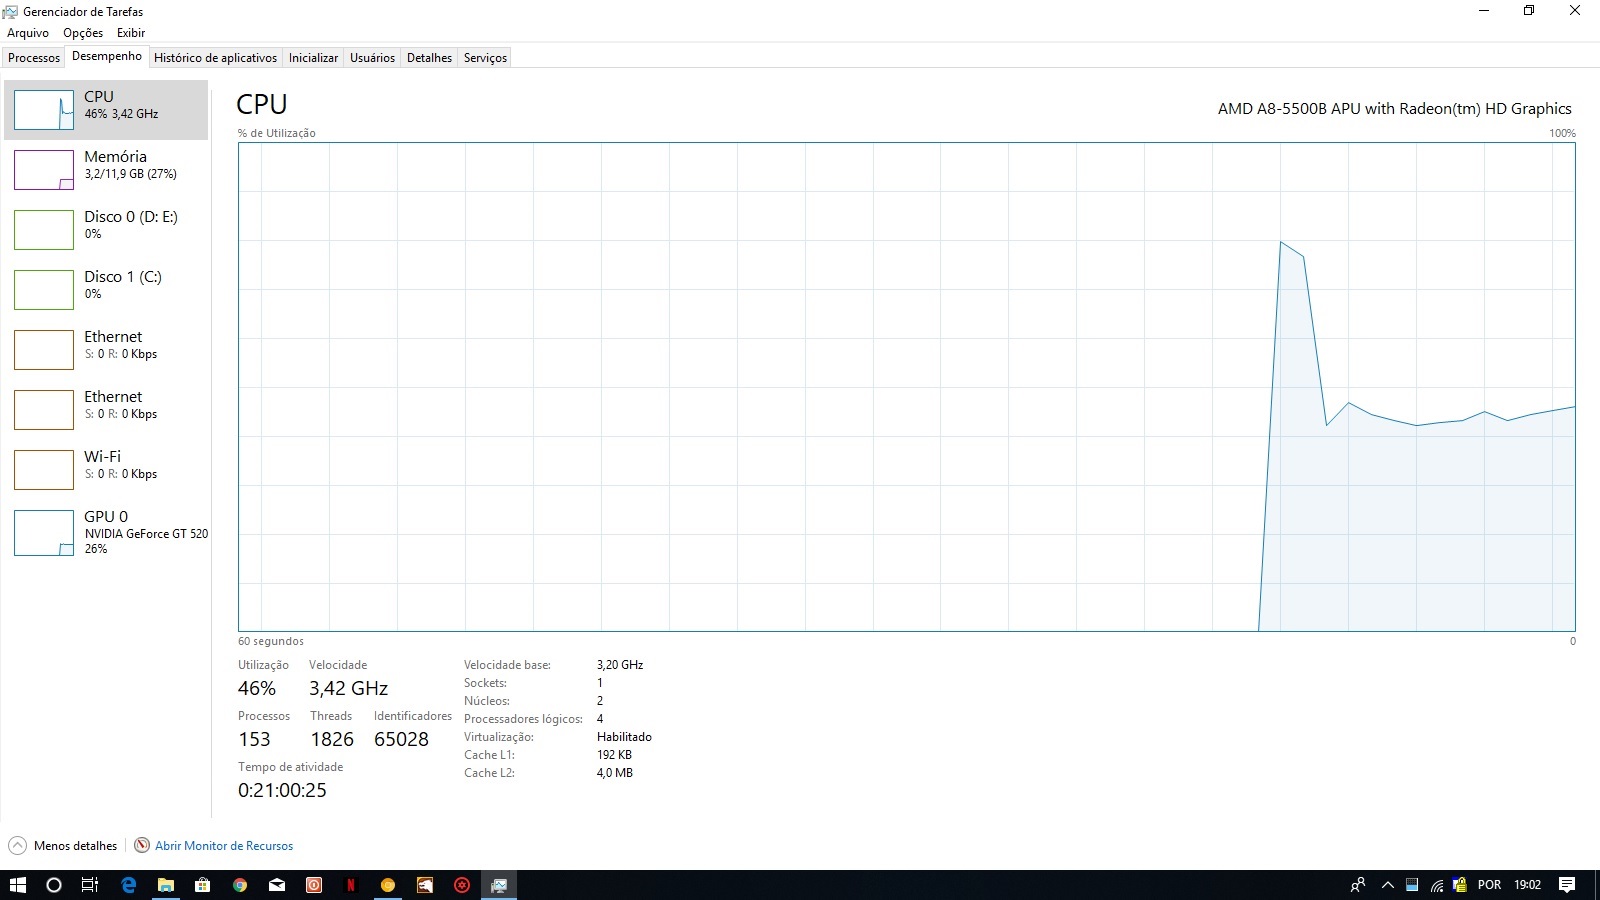1600x900 pixels.
Task: Open the action center notifications icon
Action: (1567, 885)
